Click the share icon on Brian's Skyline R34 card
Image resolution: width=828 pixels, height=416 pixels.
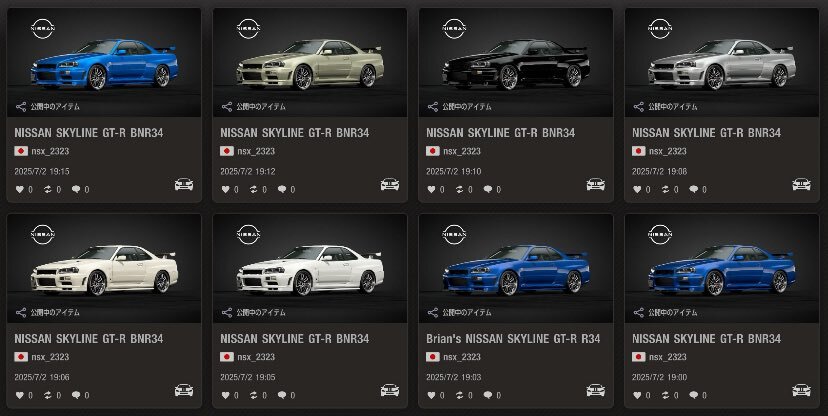pos(432,313)
